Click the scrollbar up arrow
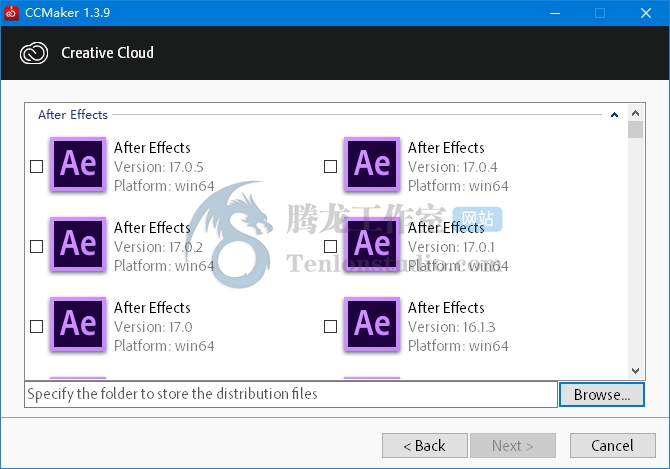670x469 pixels. tap(635, 113)
